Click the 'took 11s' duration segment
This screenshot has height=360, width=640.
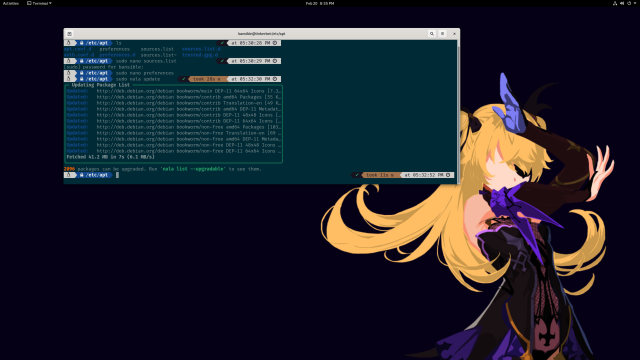point(380,175)
